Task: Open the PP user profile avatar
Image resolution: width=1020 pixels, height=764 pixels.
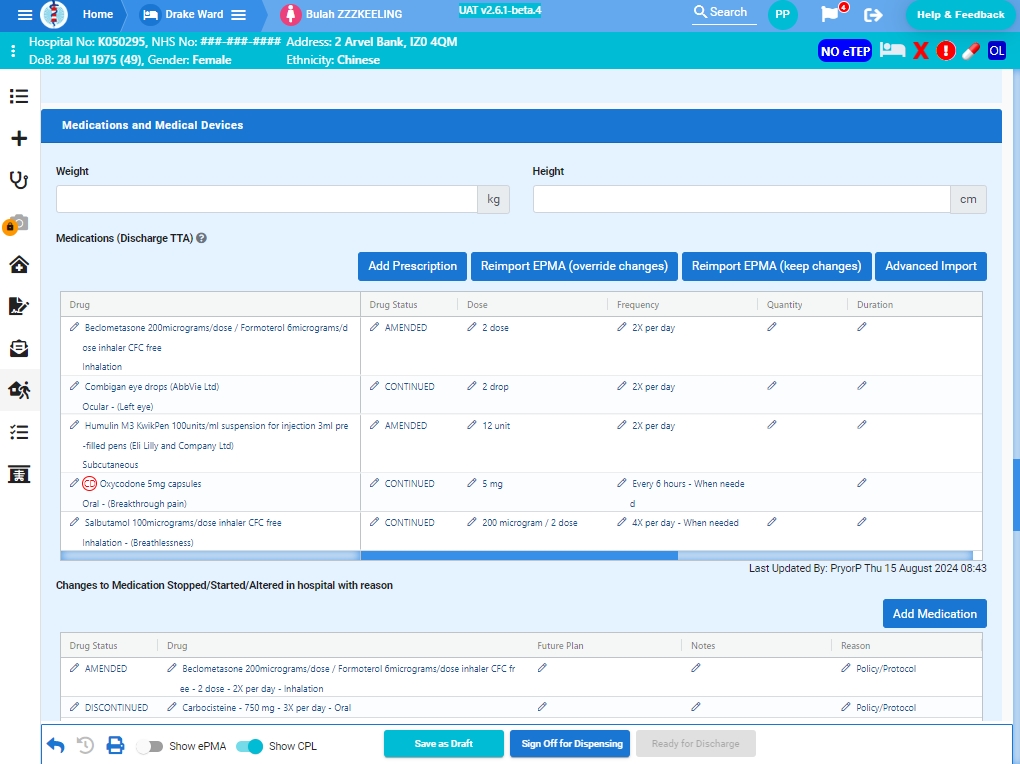Action: pos(783,14)
